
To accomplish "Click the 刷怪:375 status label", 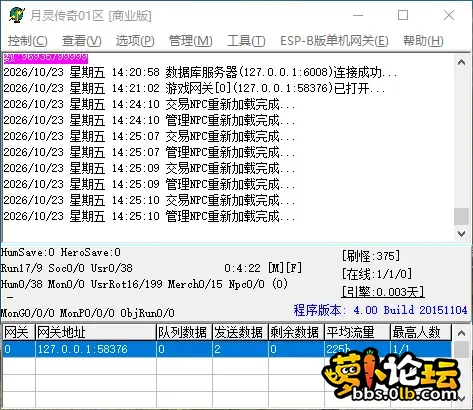I will point(371,256).
